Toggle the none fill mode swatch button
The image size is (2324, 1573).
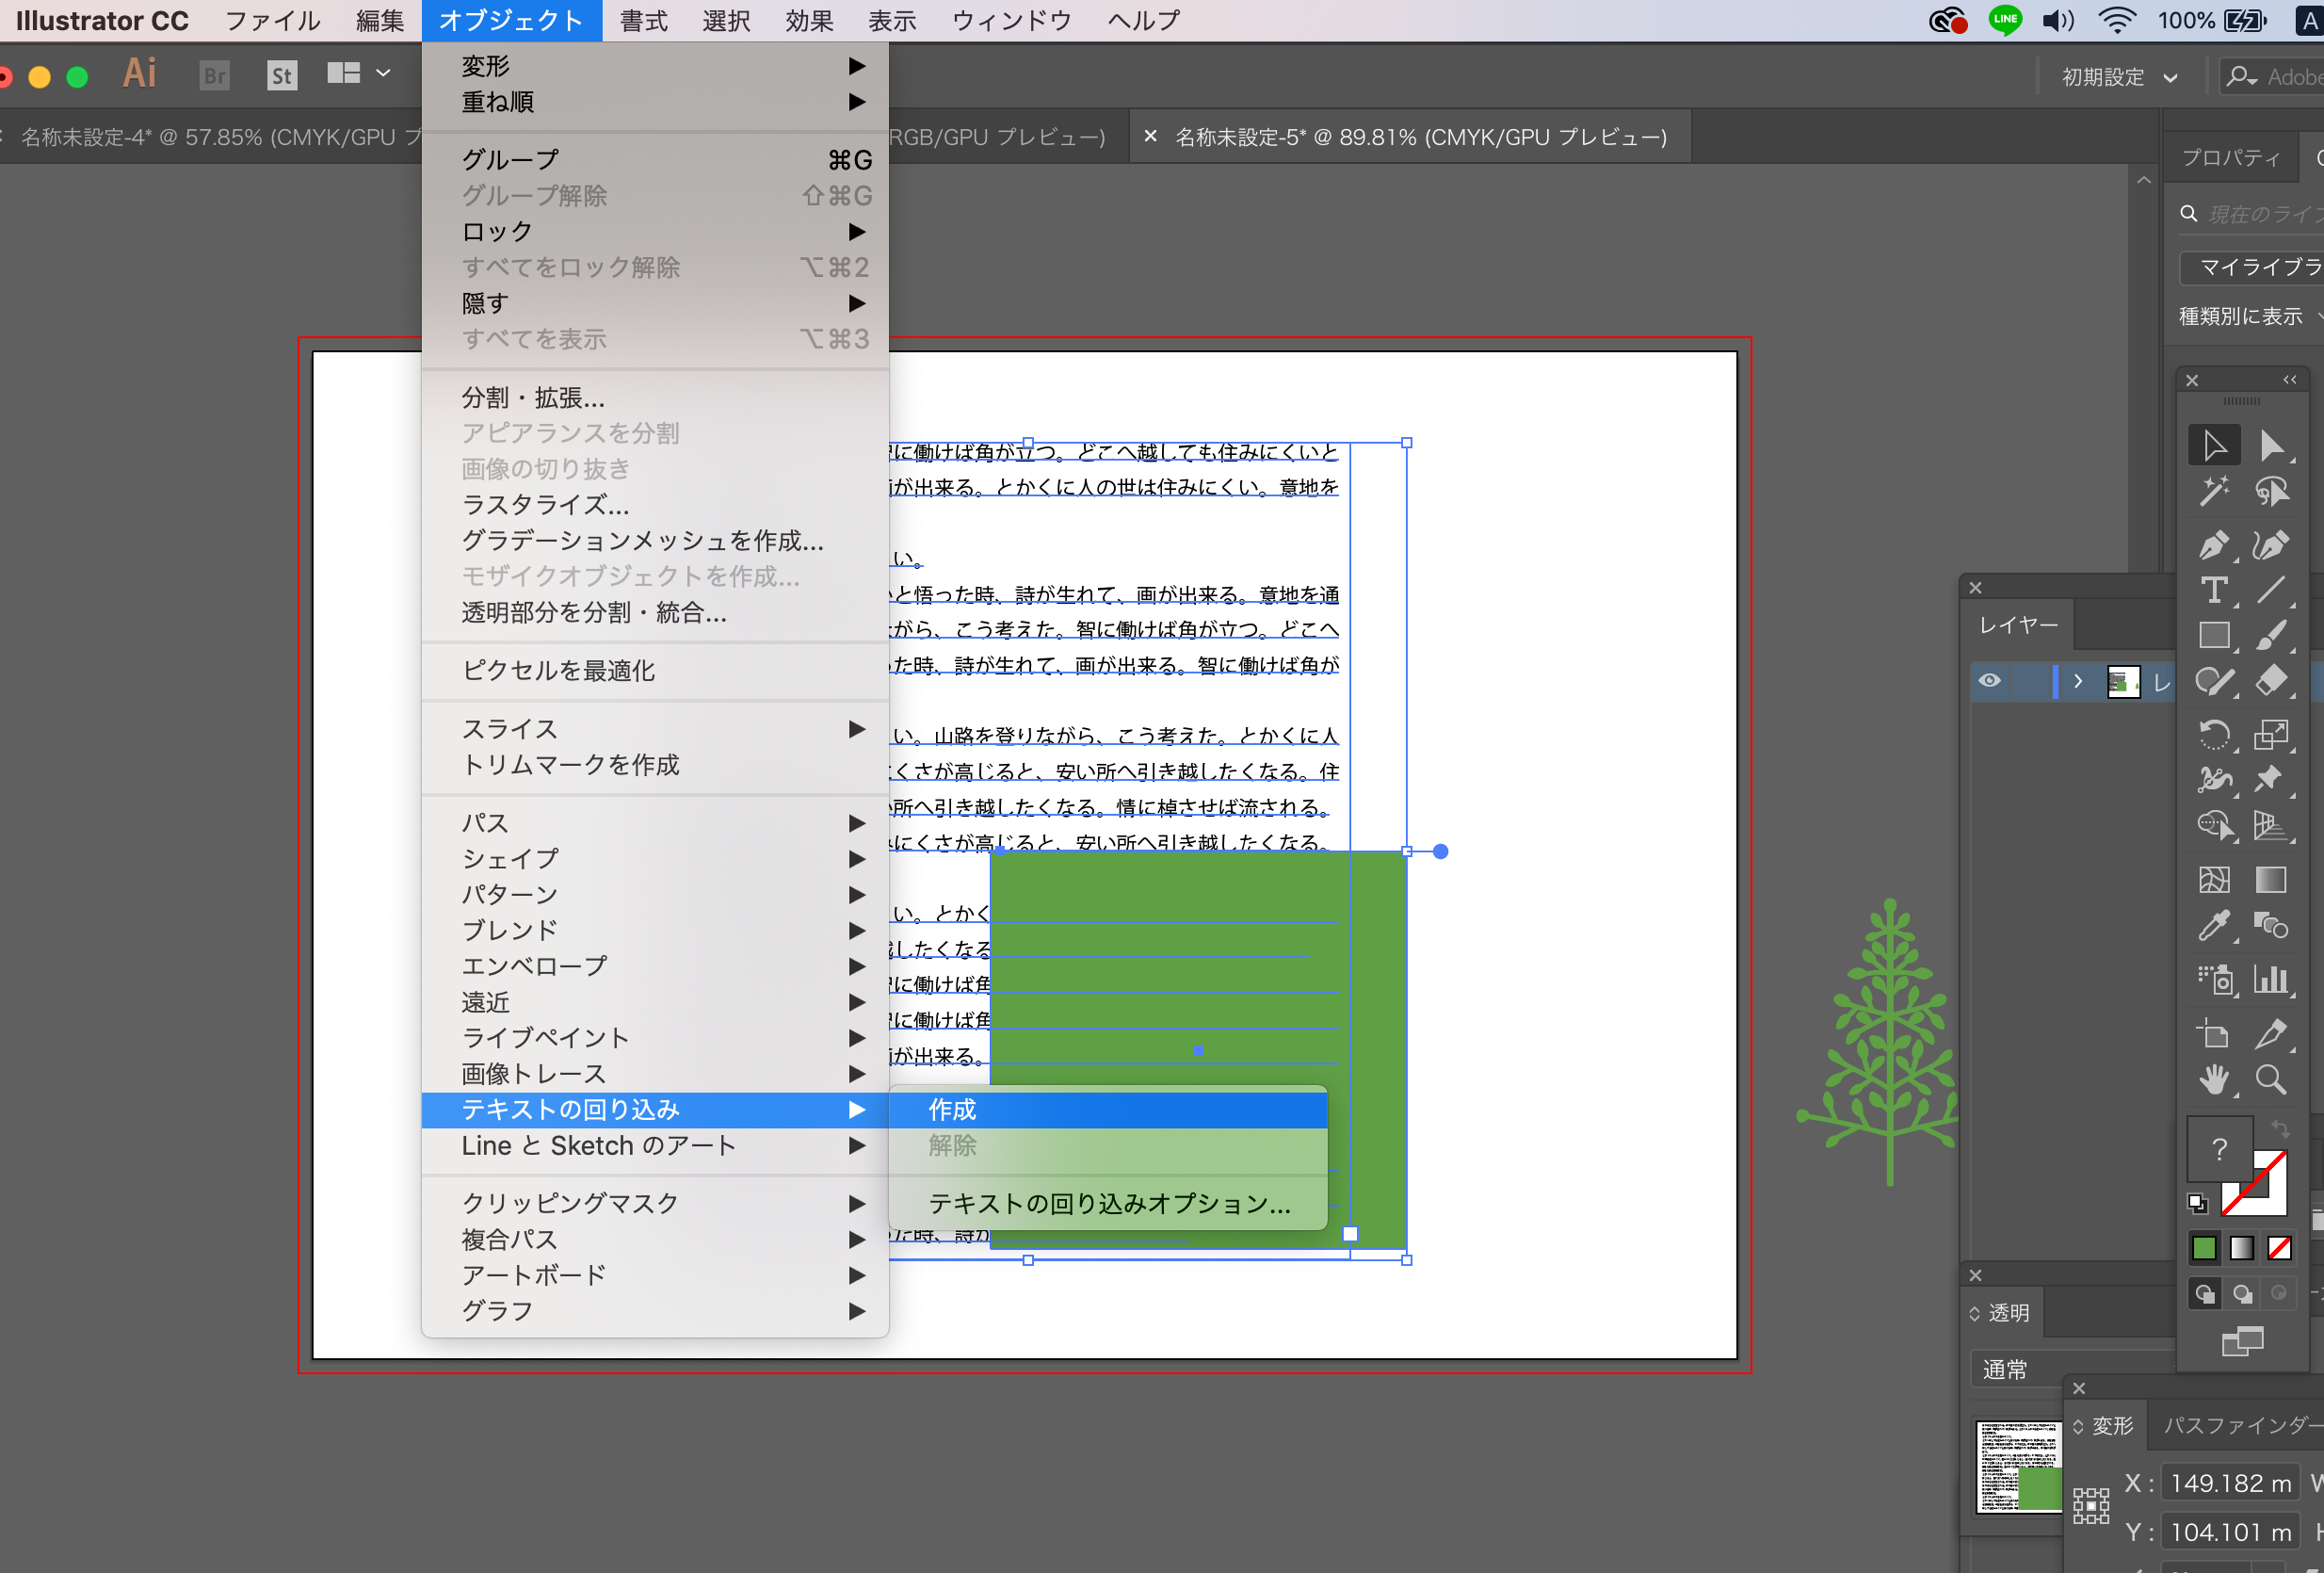2279,1247
